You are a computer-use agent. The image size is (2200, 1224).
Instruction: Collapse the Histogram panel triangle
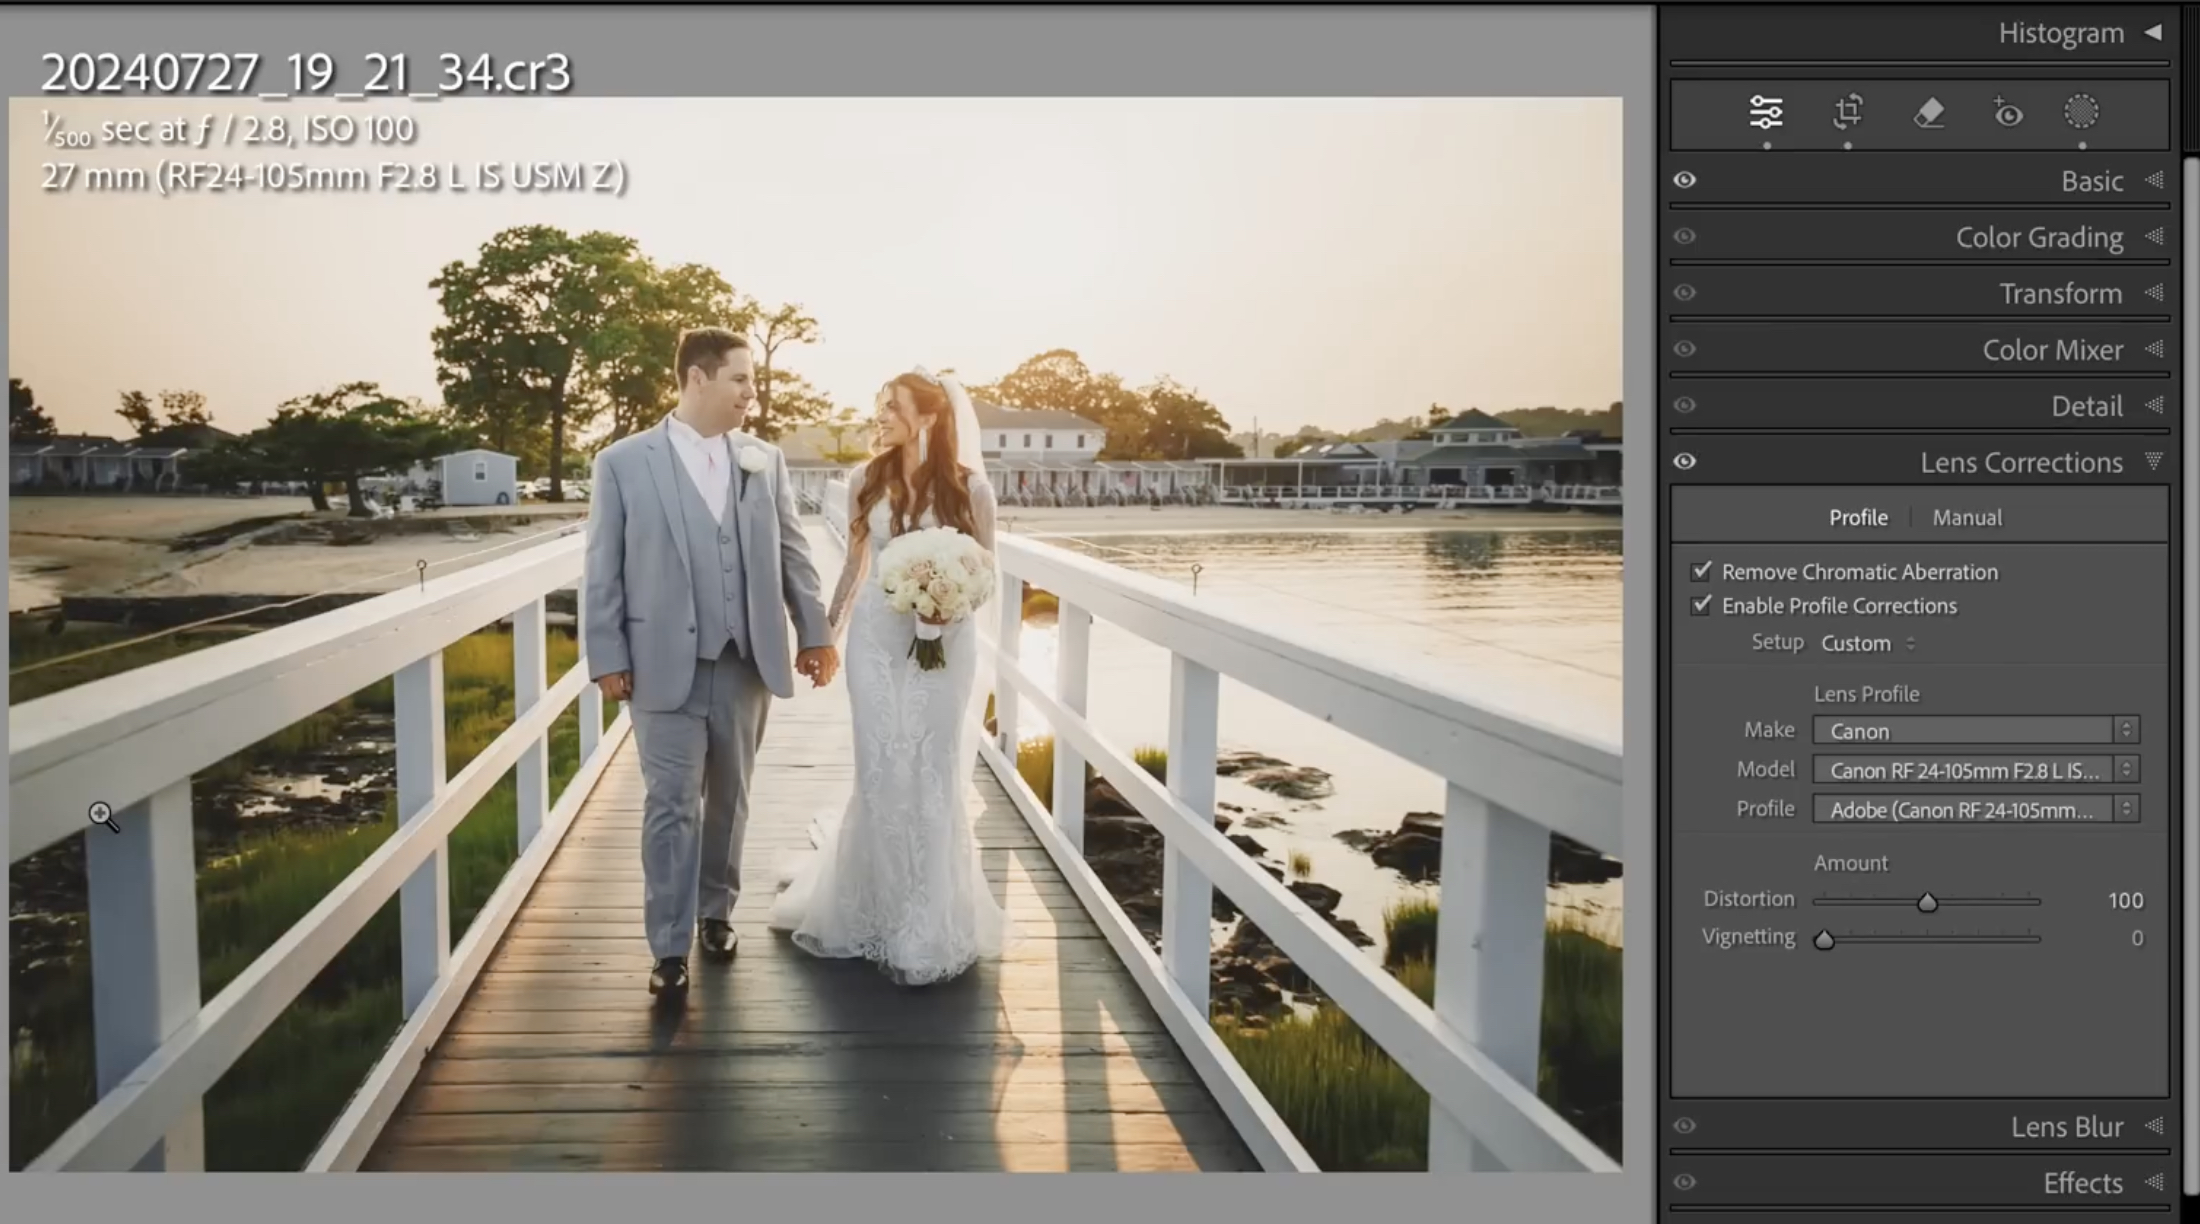[x=2153, y=33]
